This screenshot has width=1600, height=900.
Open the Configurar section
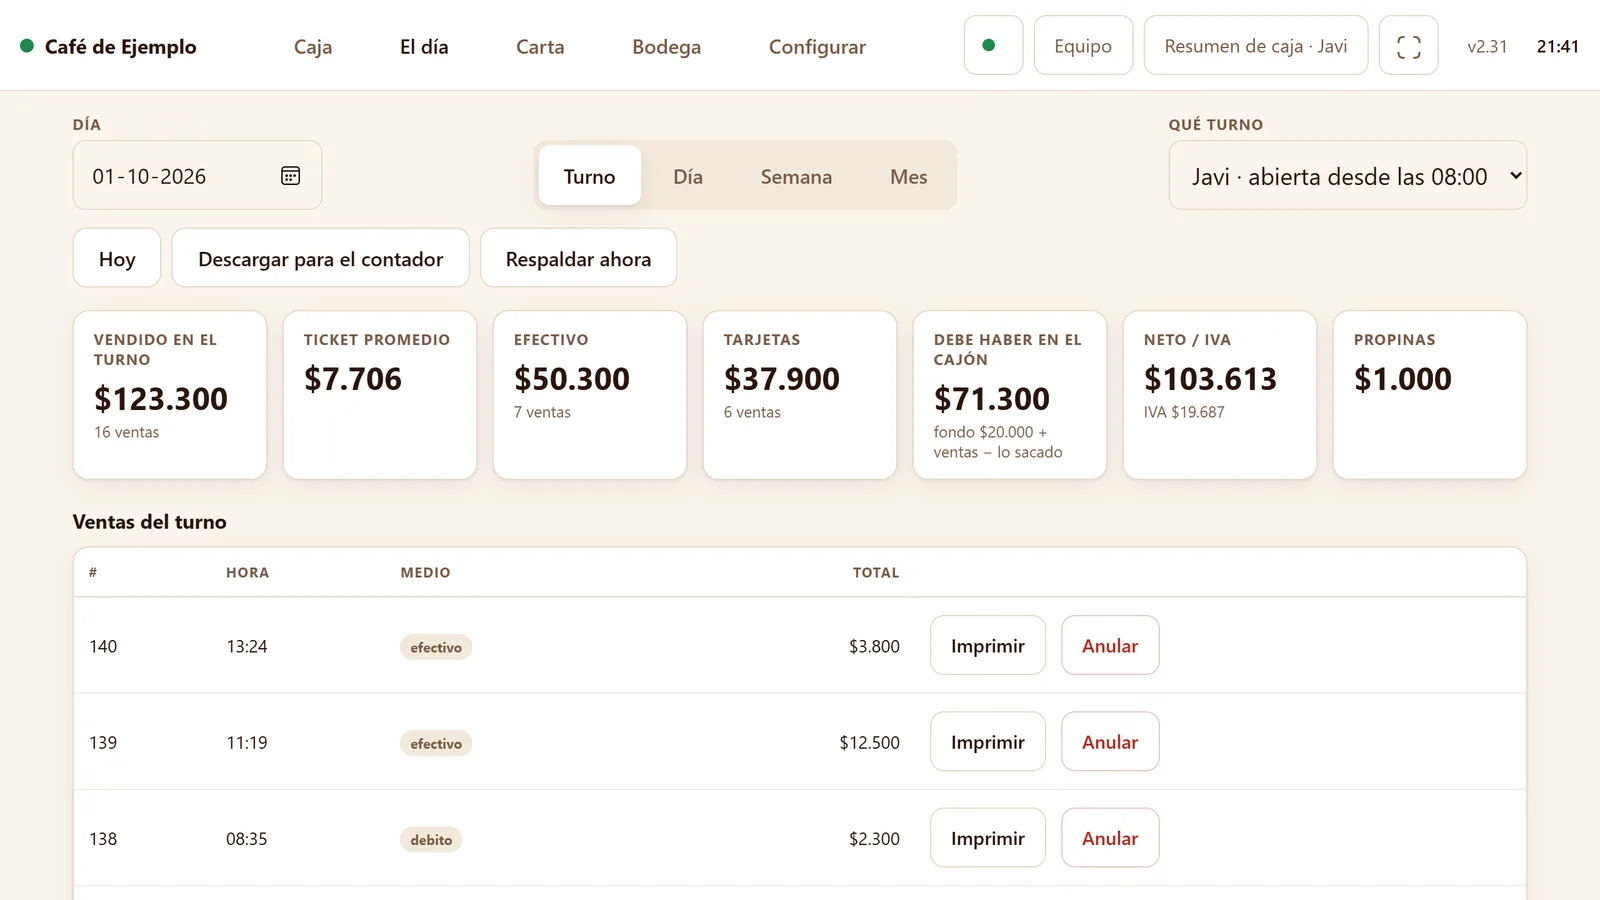[x=817, y=46]
